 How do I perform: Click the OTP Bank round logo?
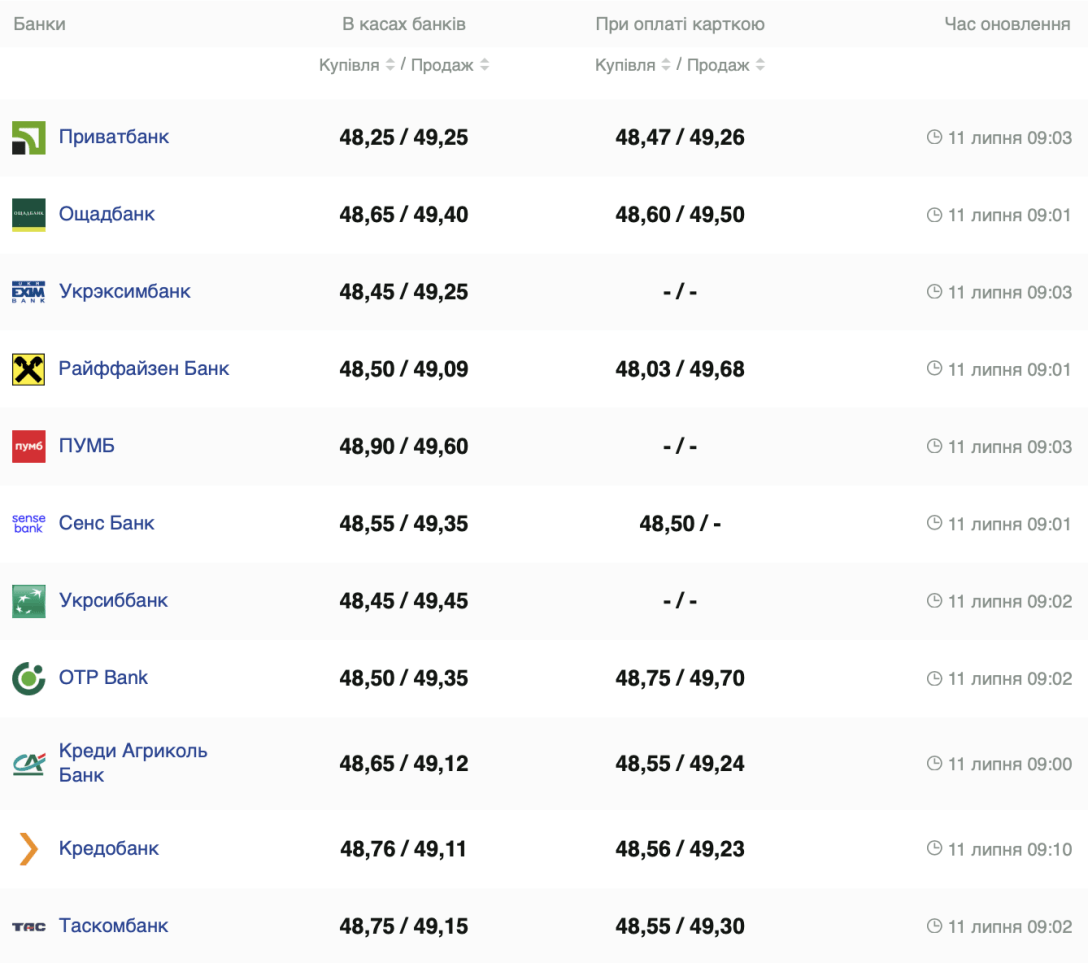point(28,678)
